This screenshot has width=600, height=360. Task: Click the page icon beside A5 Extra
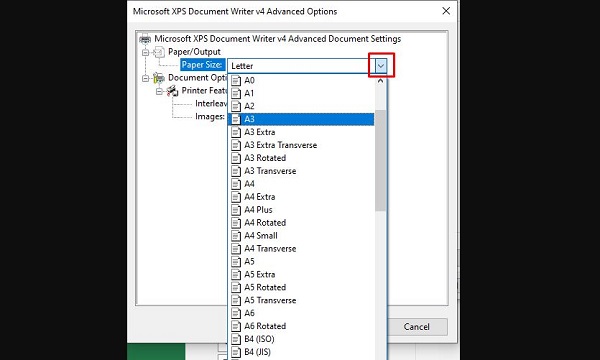coord(236,275)
